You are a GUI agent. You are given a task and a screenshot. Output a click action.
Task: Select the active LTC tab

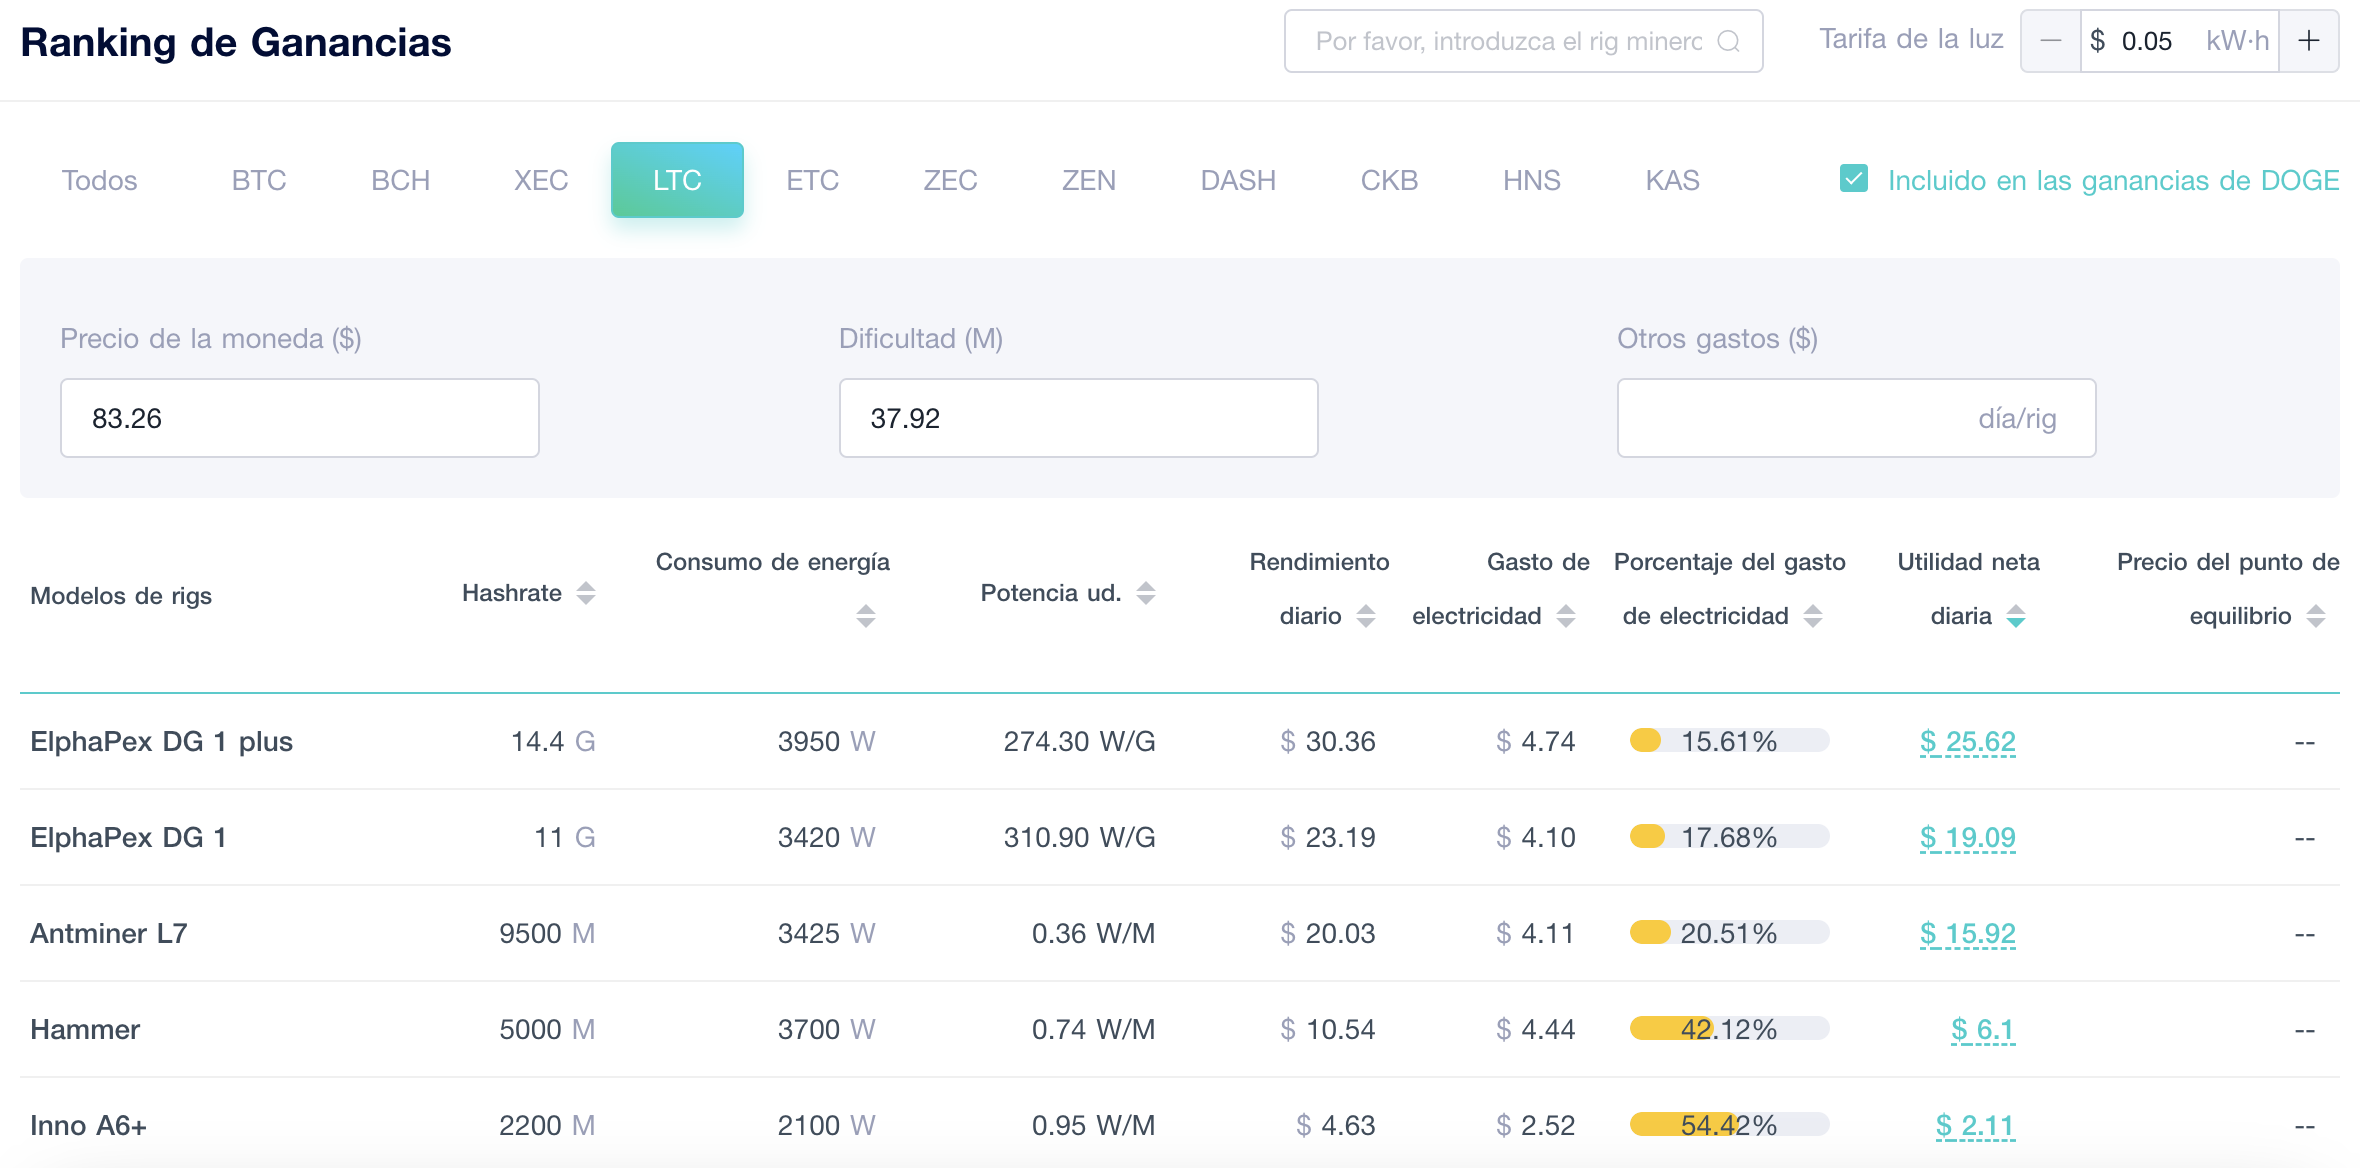tap(677, 180)
